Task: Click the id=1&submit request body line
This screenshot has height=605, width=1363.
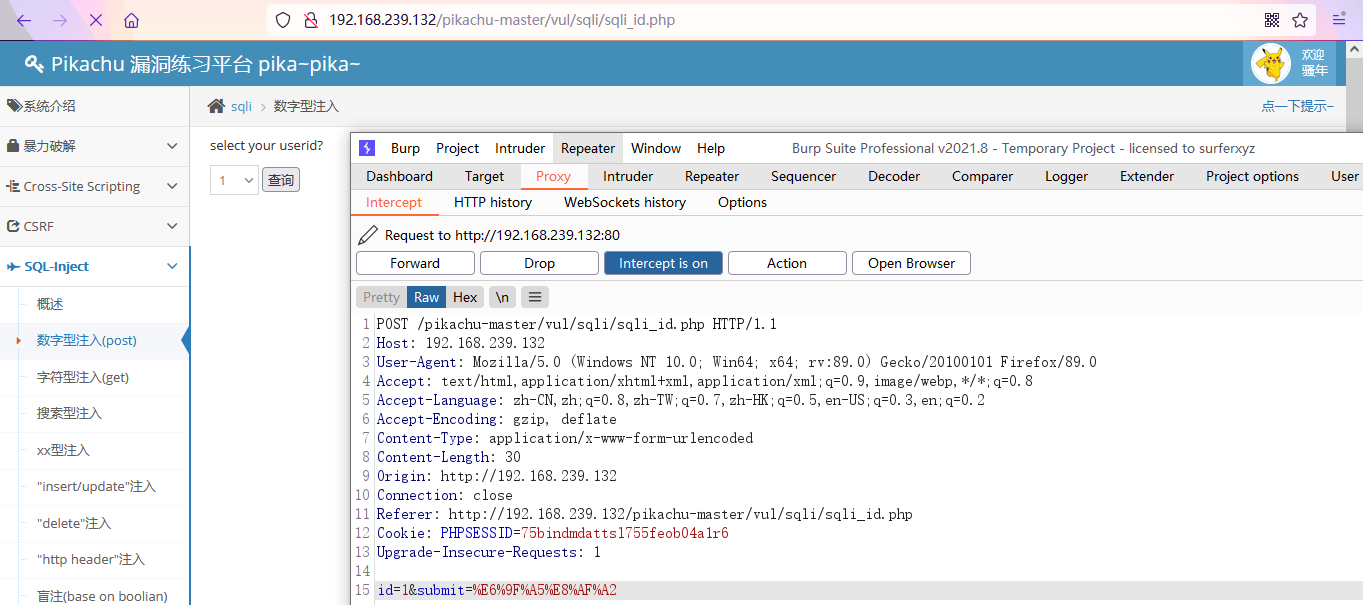Action: 497,590
